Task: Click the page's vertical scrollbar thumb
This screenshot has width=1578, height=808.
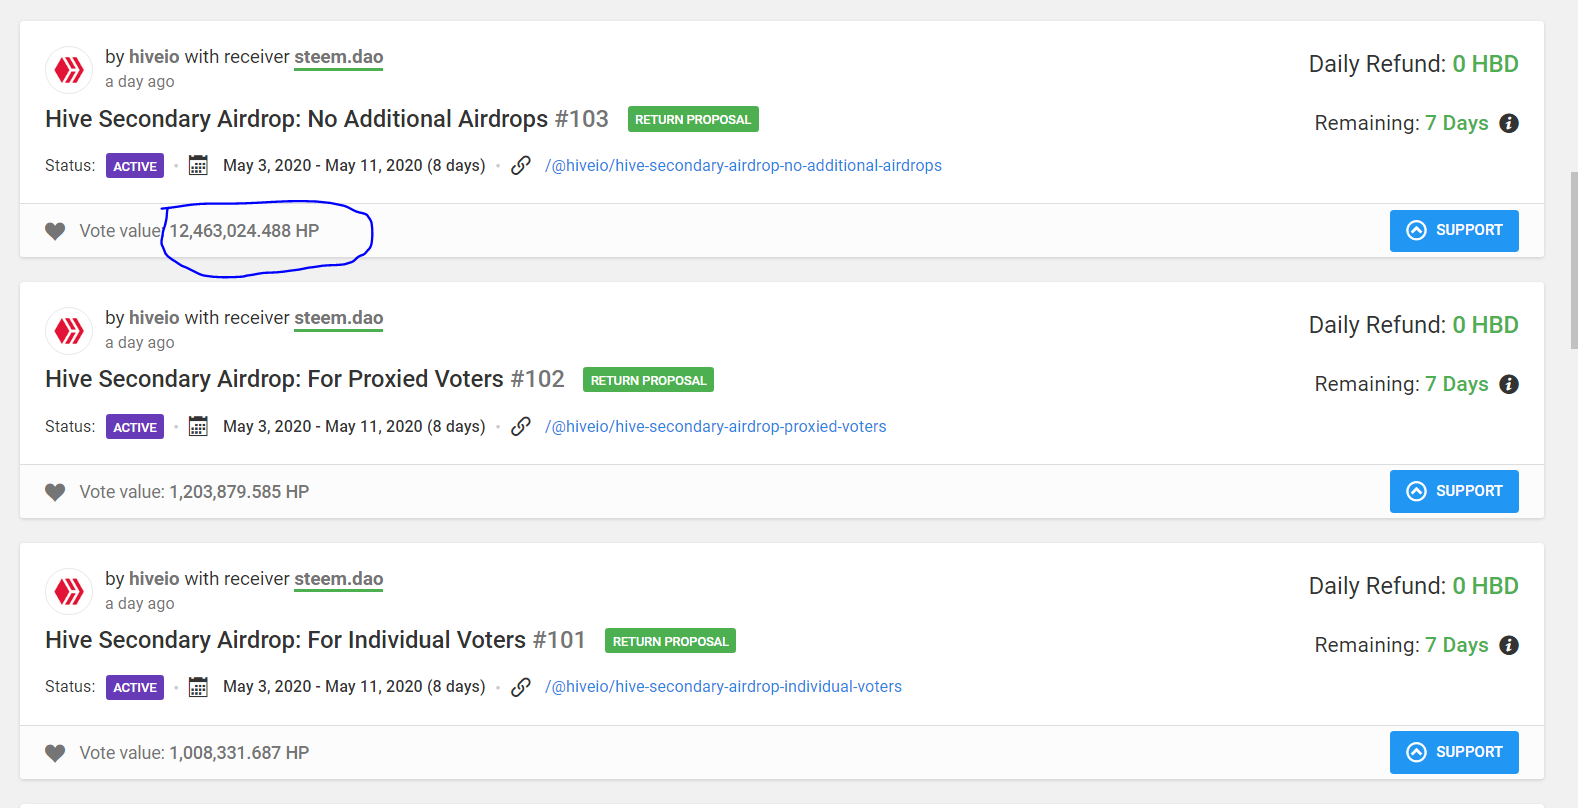Action: (1573, 260)
